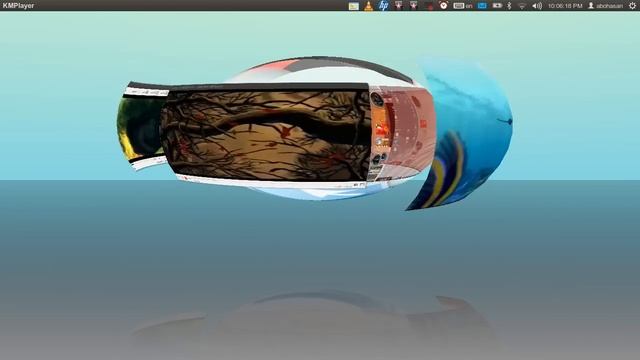
Task: Open the sound volume indicator
Action: point(537,6)
